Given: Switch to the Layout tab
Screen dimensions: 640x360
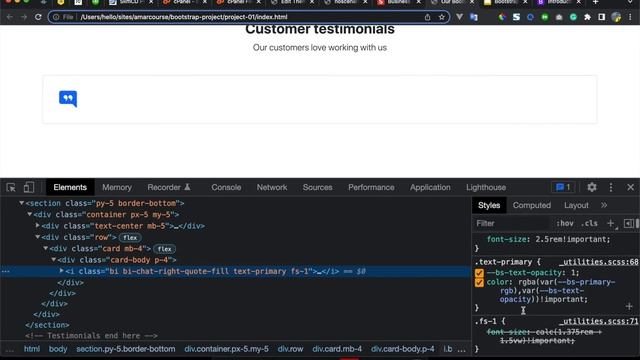Looking at the screenshot, I should click(576, 205).
